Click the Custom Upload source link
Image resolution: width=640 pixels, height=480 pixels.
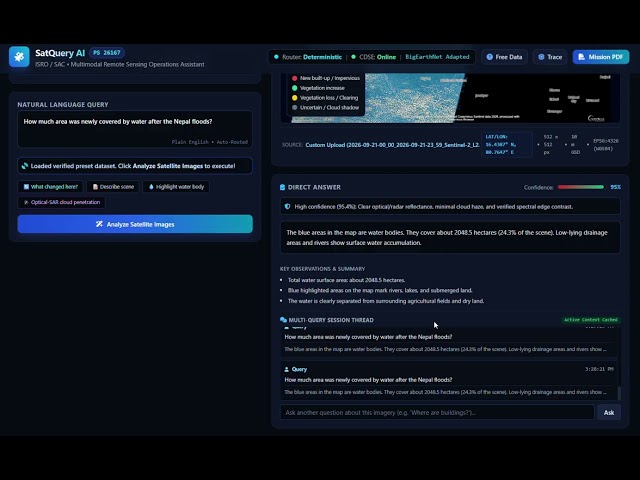(x=392, y=145)
